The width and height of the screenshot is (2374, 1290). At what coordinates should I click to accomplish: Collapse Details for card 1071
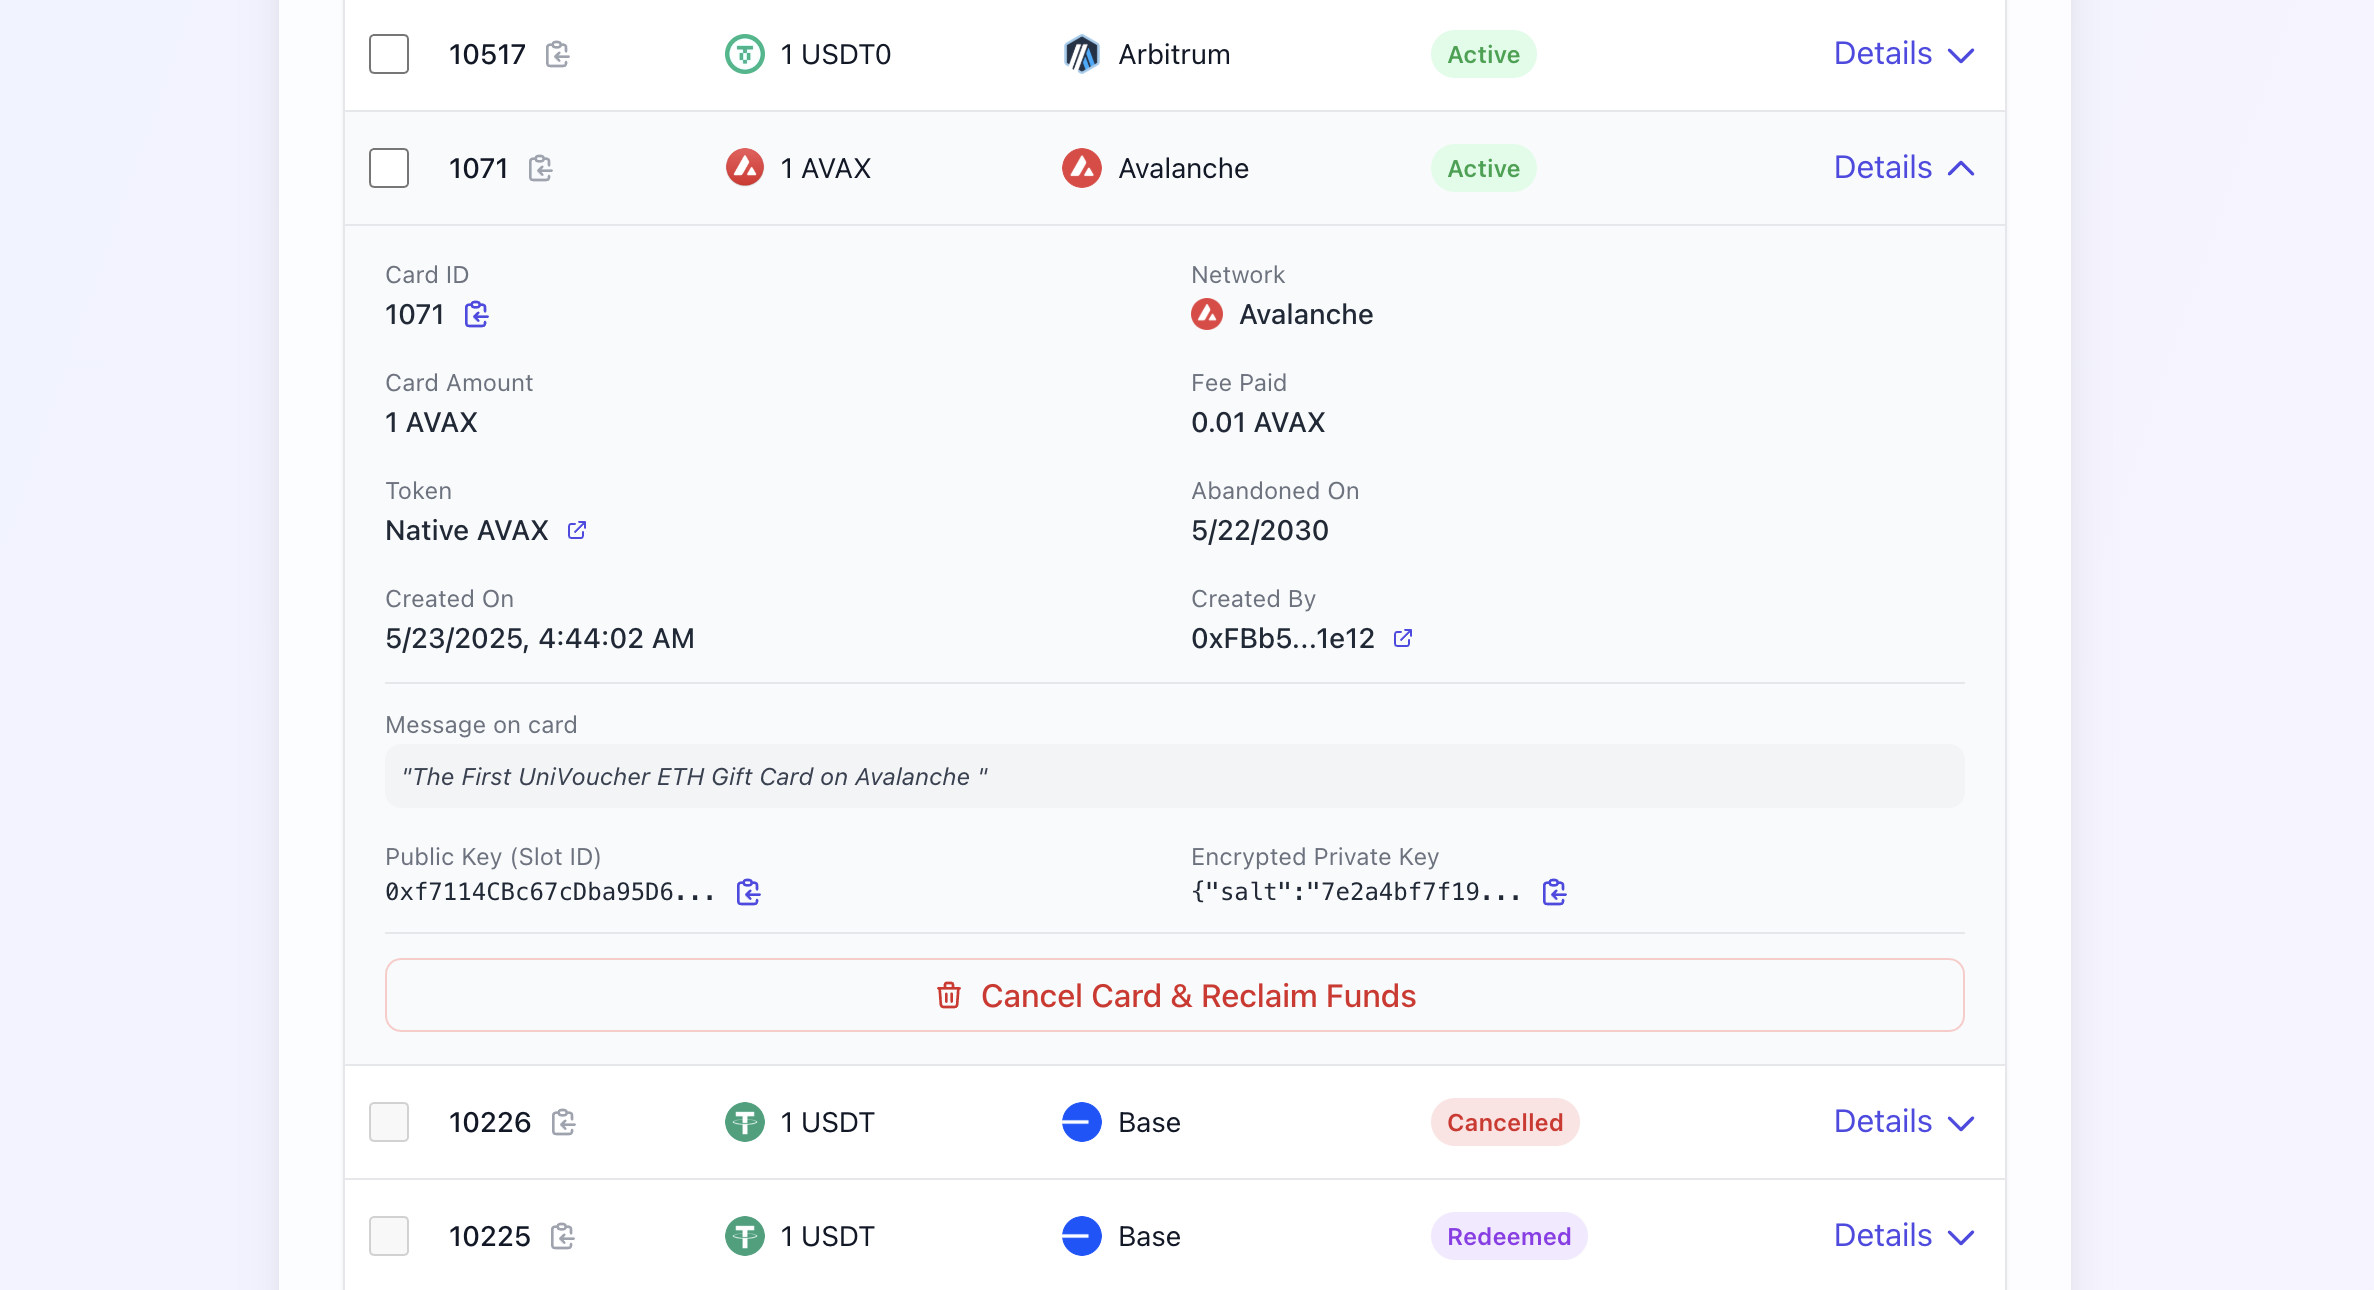tap(1904, 168)
